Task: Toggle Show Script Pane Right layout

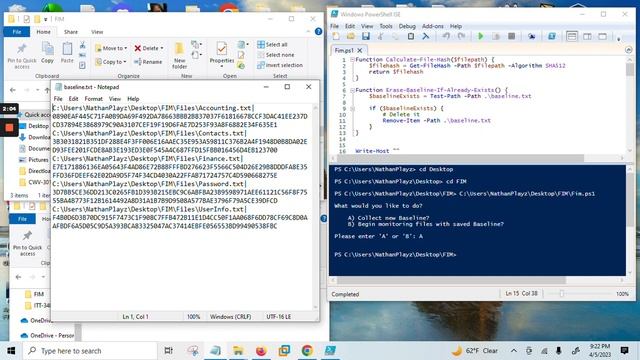Action: click(x=587, y=36)
